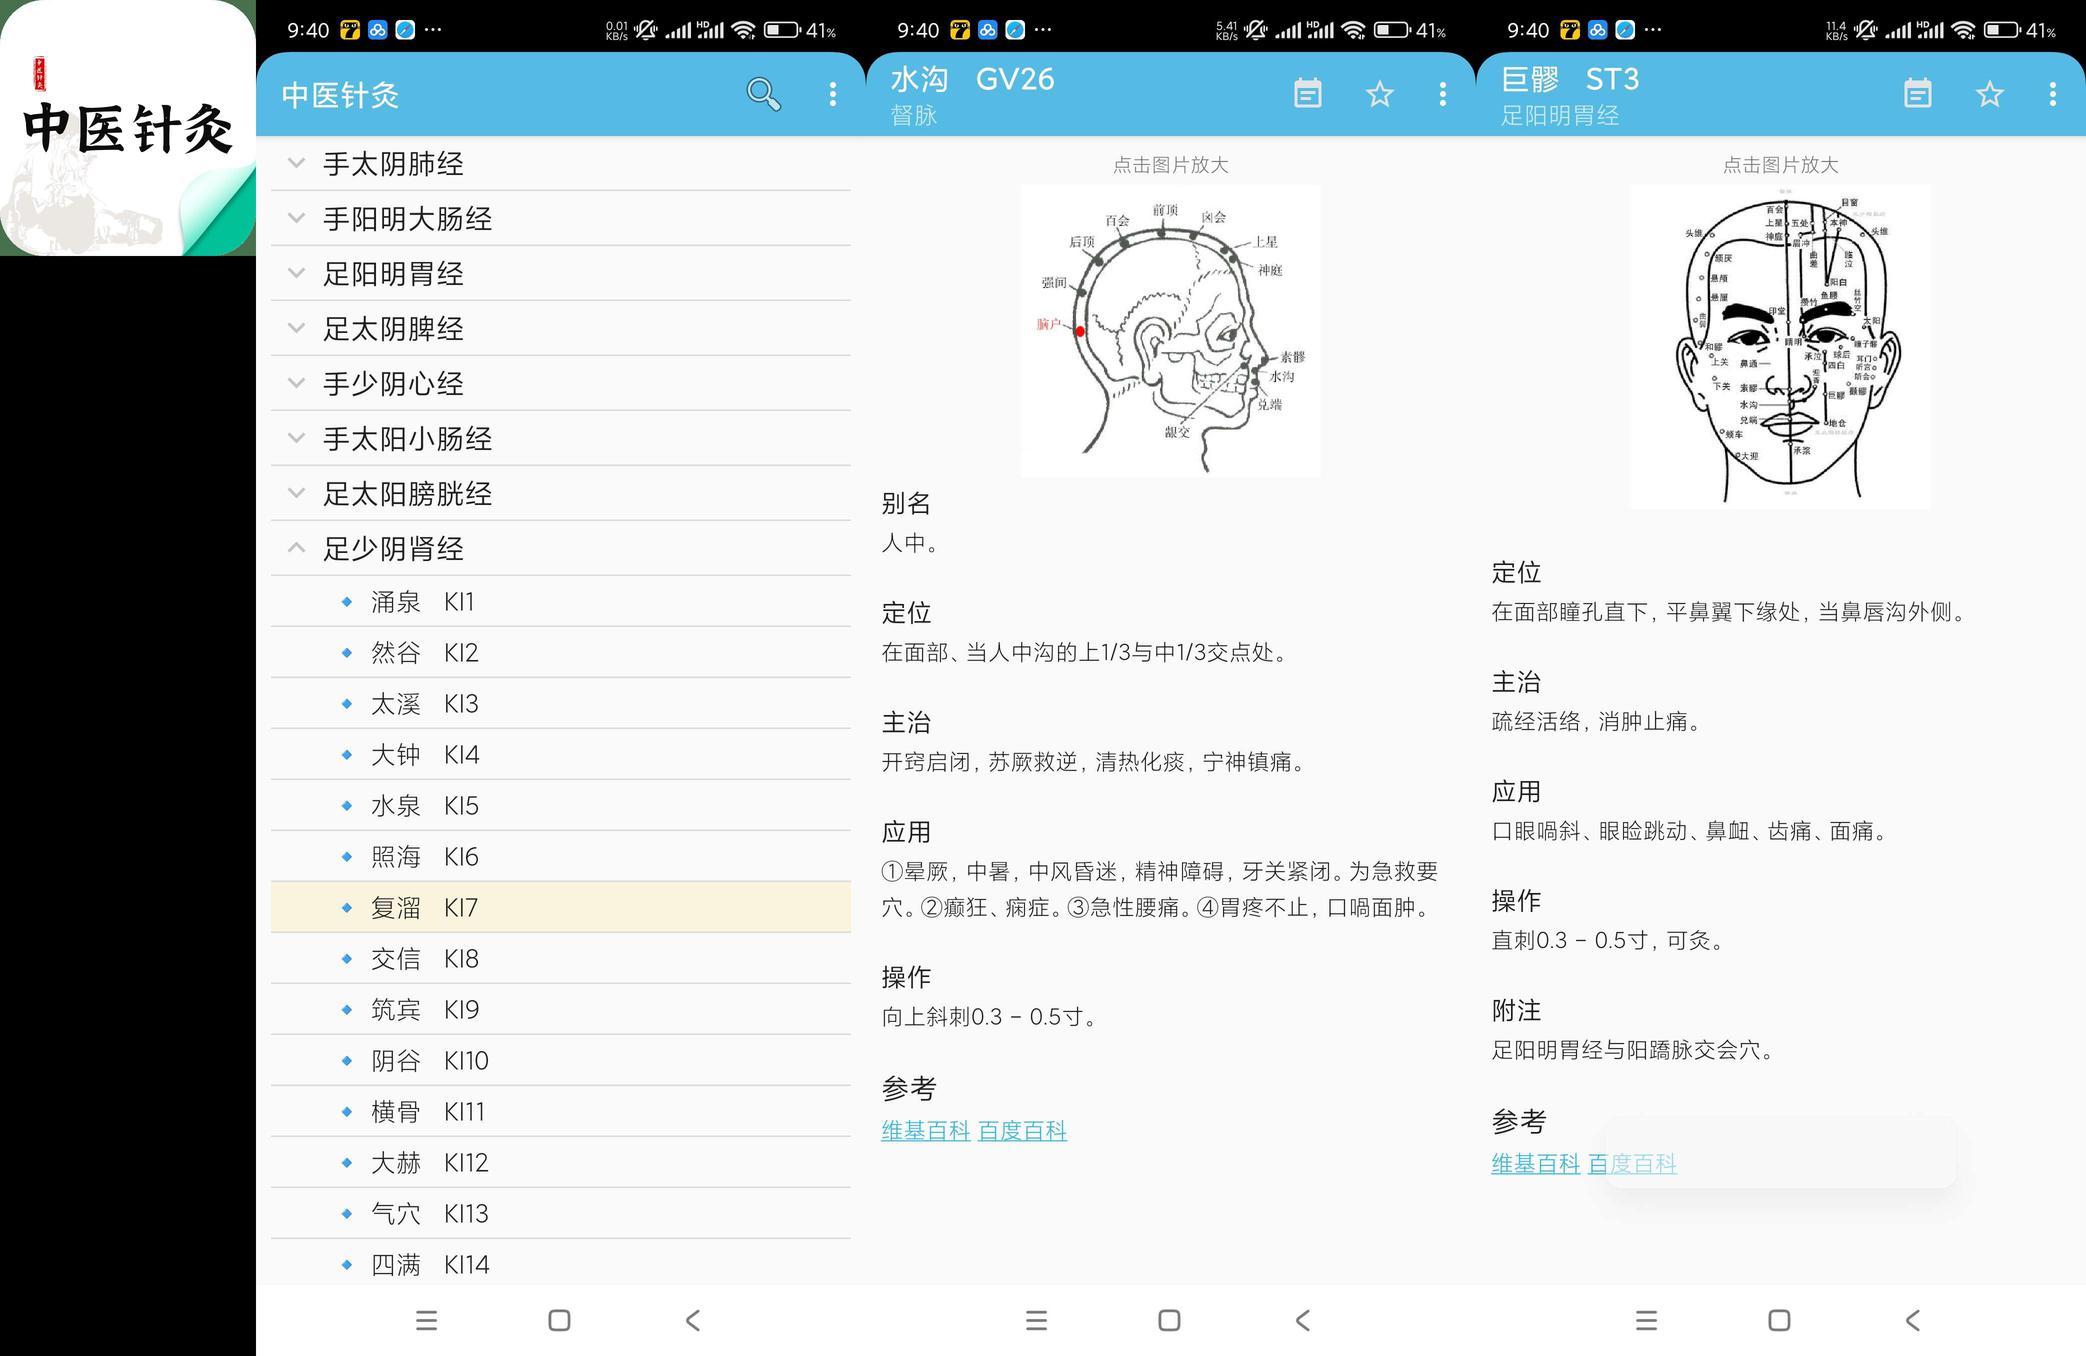Open search in the 中医针灸 header
Viewport: 2086px width, 1356px height.
pos(763,94)
